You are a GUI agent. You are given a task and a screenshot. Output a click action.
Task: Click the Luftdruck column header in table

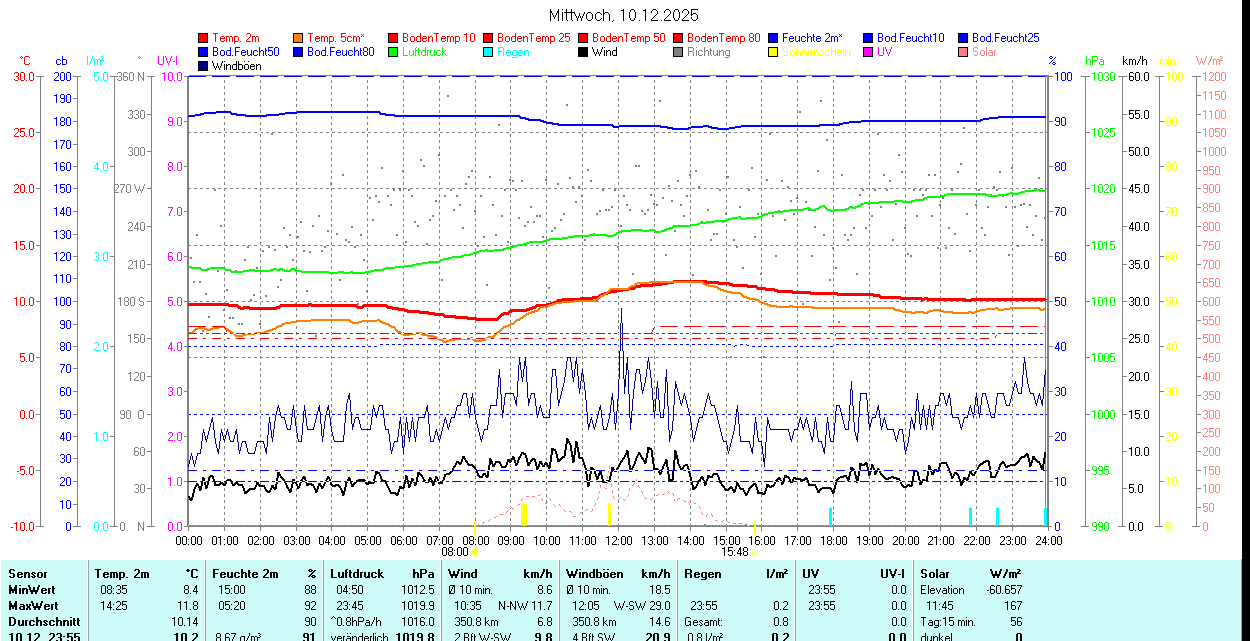click(357, 574)
